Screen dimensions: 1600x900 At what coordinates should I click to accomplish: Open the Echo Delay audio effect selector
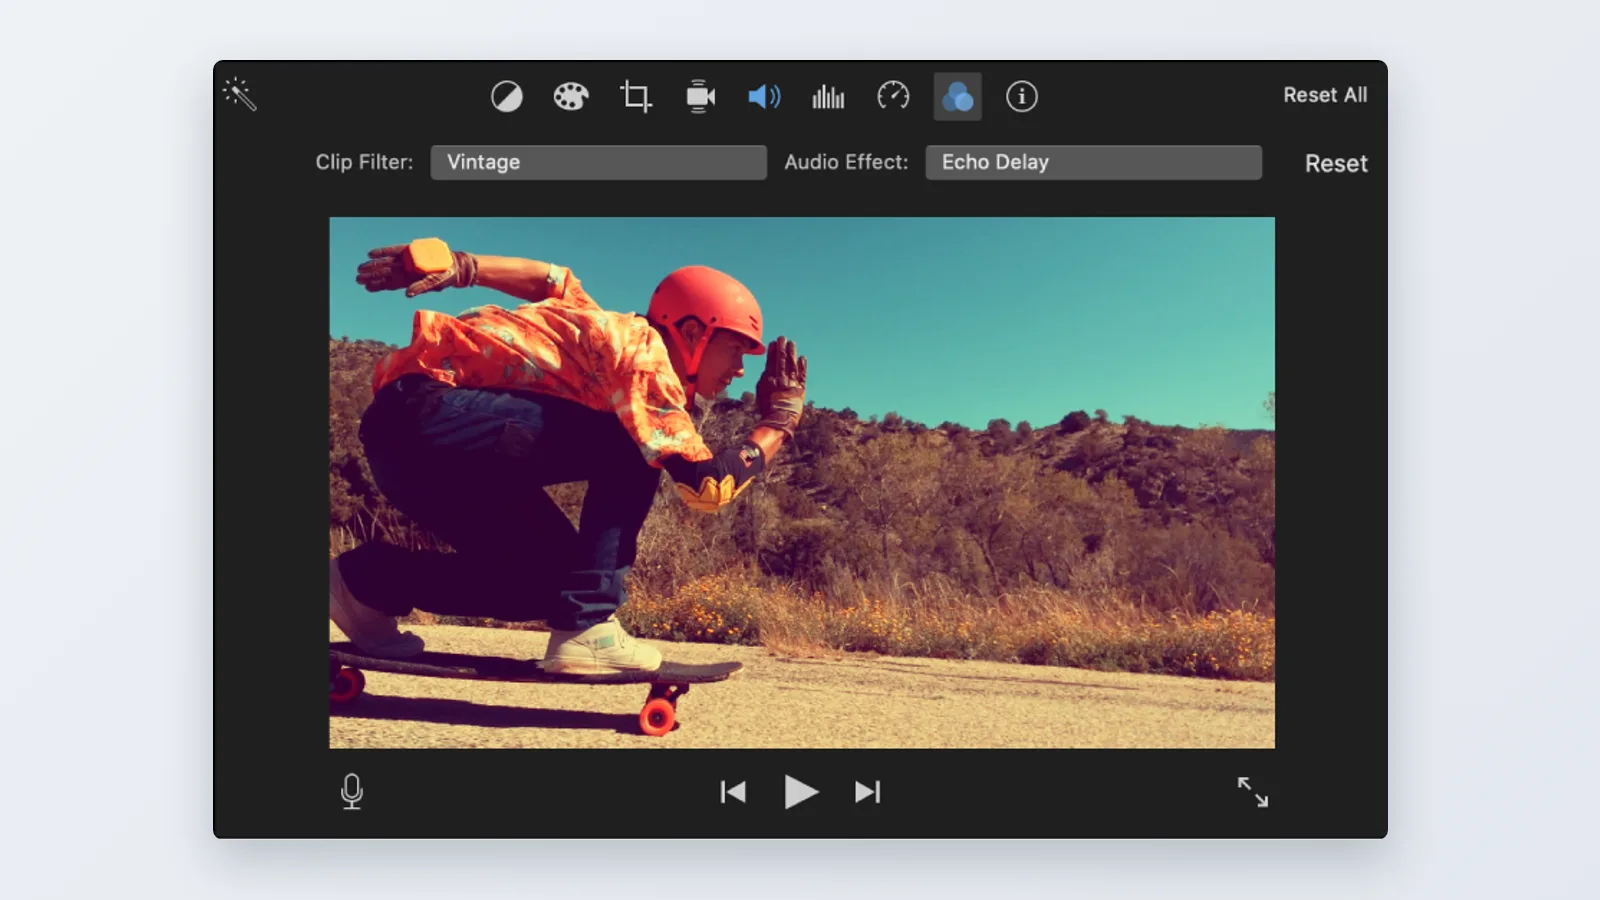pyautogui.click(x=1093, y=162)
